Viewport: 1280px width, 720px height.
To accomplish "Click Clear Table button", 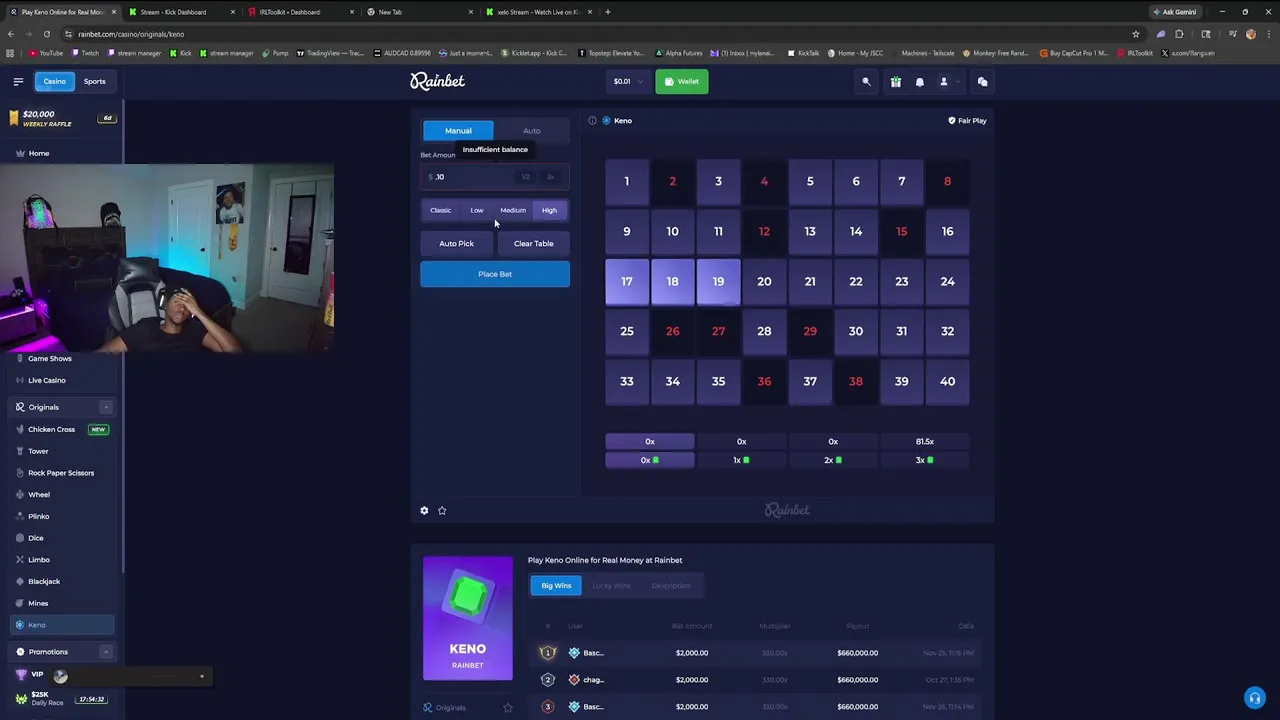I will (x=533, y=243).
